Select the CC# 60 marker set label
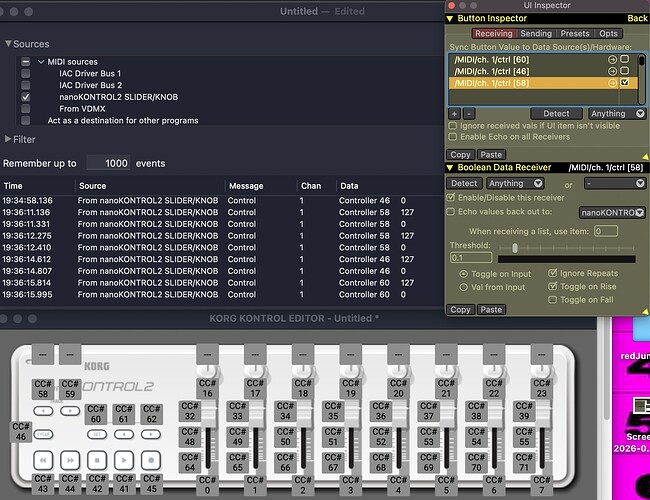Image resolution: width=650 pixels, height=500 pixels. pos(96,414)
